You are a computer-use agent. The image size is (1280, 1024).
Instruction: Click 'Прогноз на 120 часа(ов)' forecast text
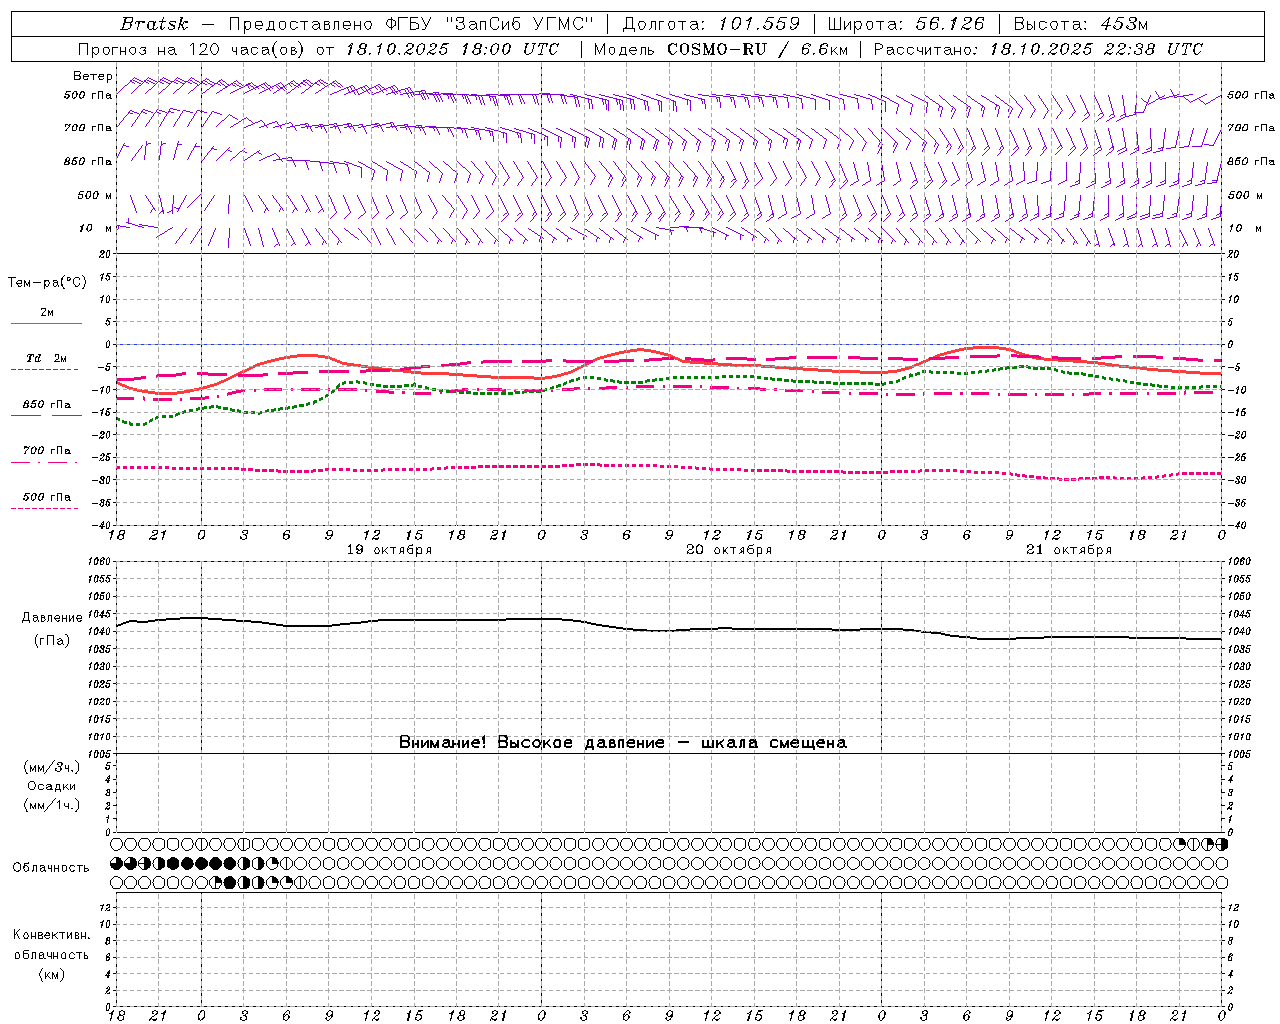[192, 49]
